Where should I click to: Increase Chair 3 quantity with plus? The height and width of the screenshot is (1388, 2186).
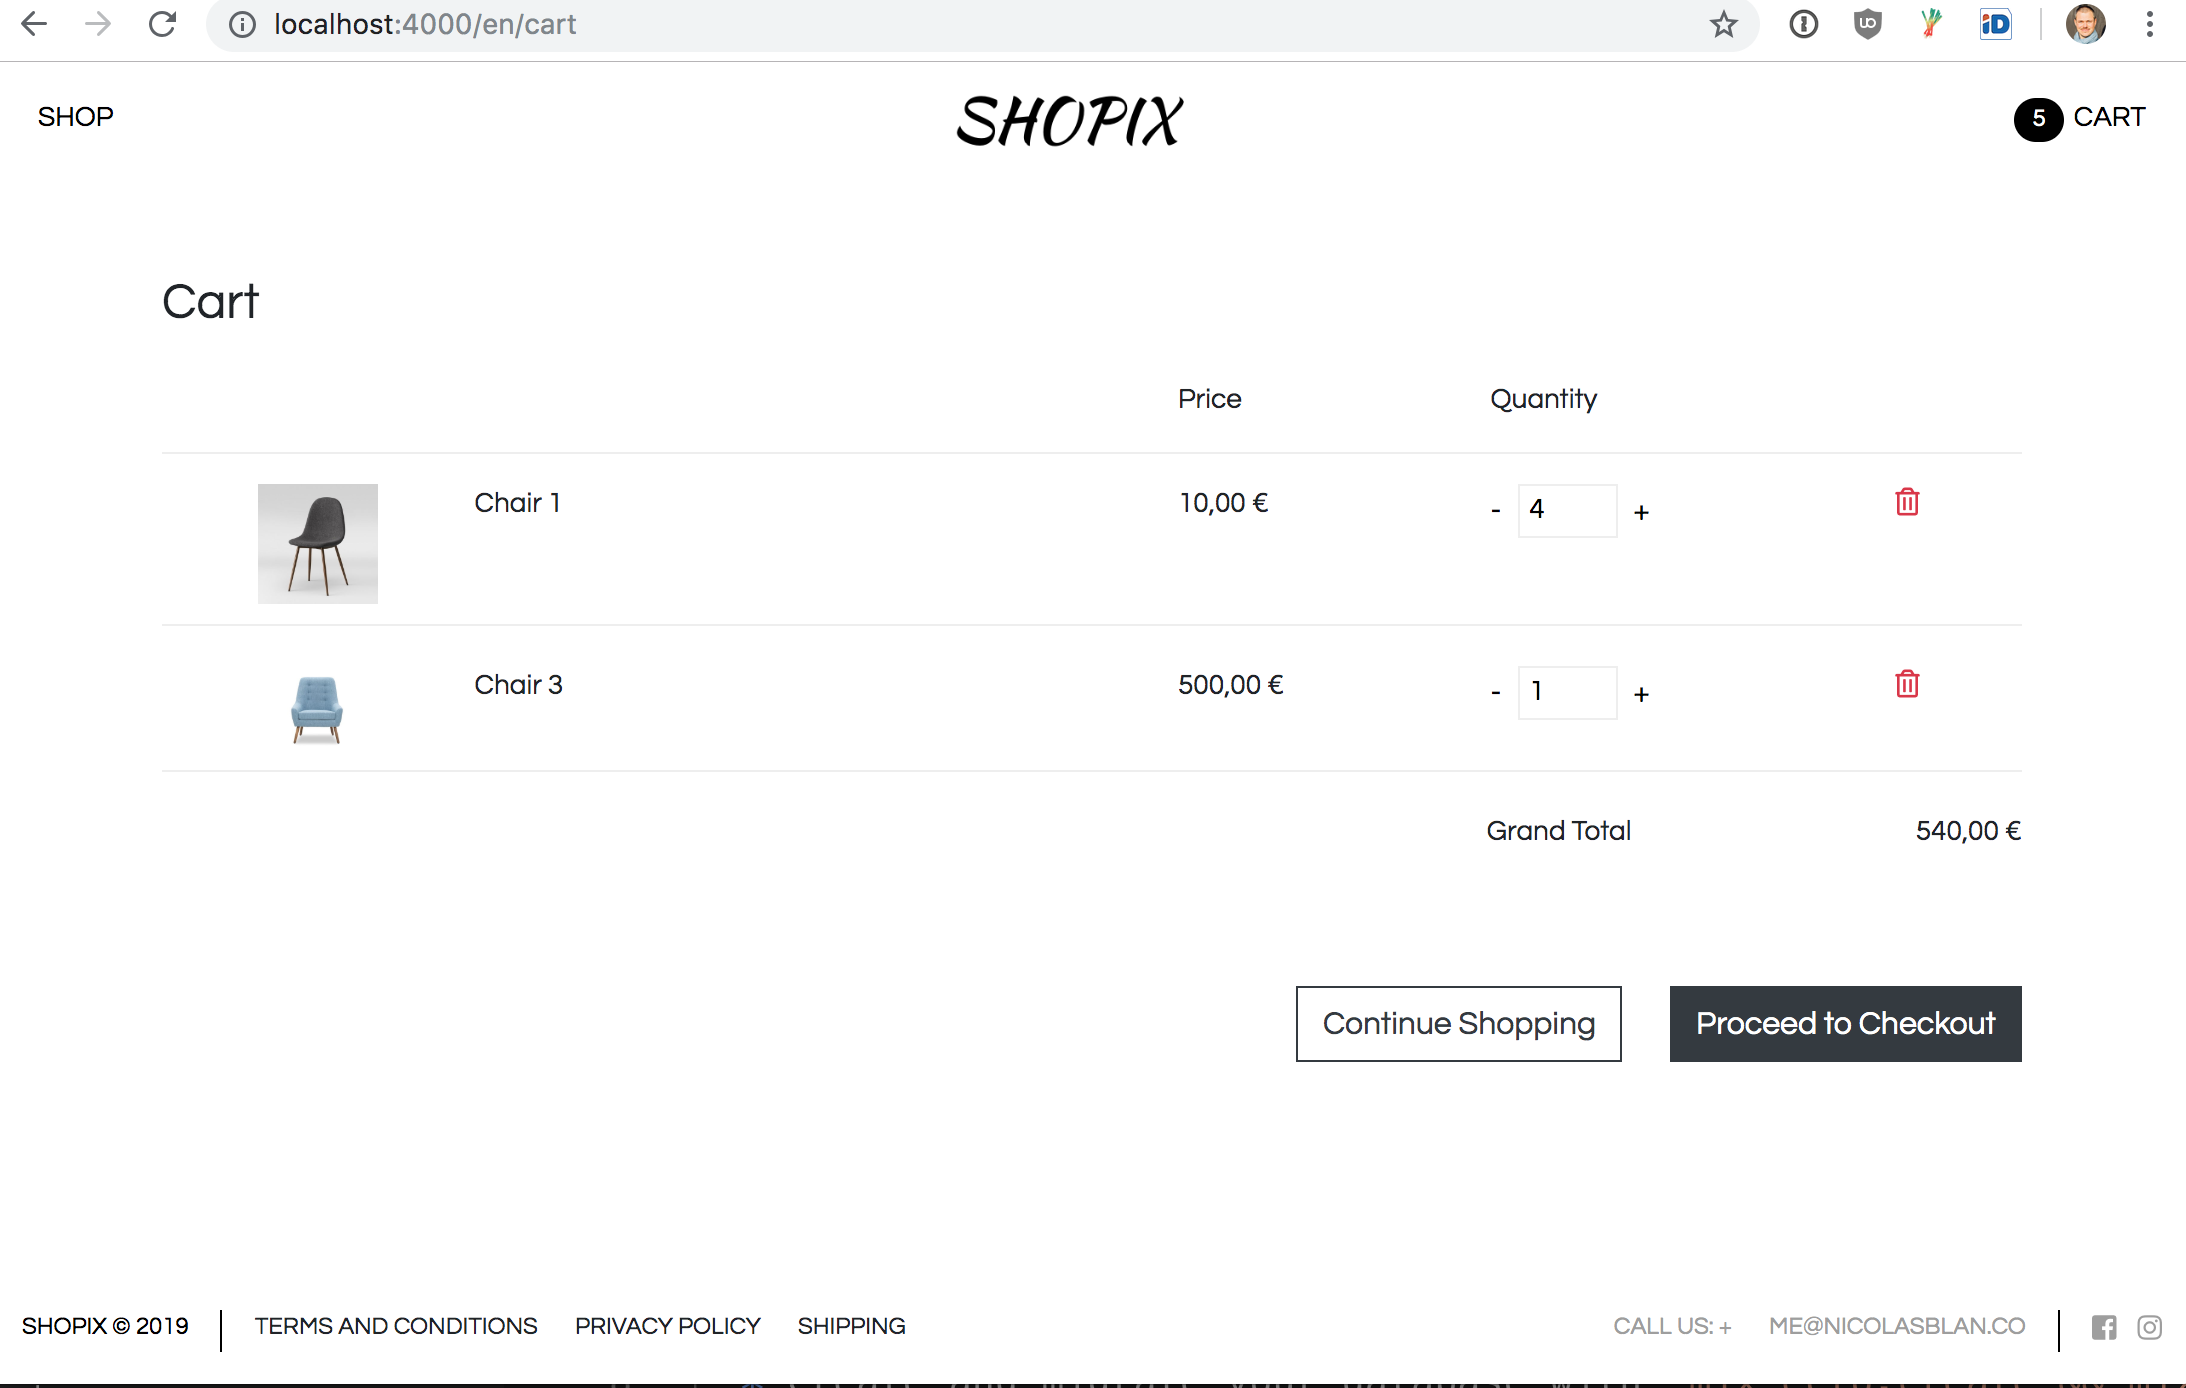1641,694
